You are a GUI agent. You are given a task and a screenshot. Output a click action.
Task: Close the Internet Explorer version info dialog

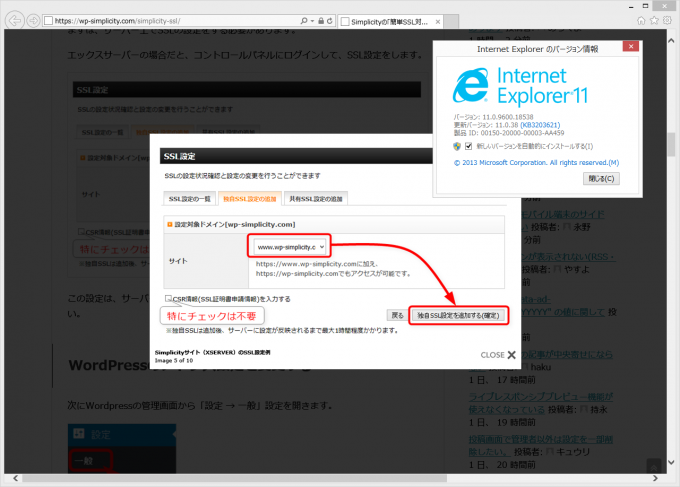631,46
